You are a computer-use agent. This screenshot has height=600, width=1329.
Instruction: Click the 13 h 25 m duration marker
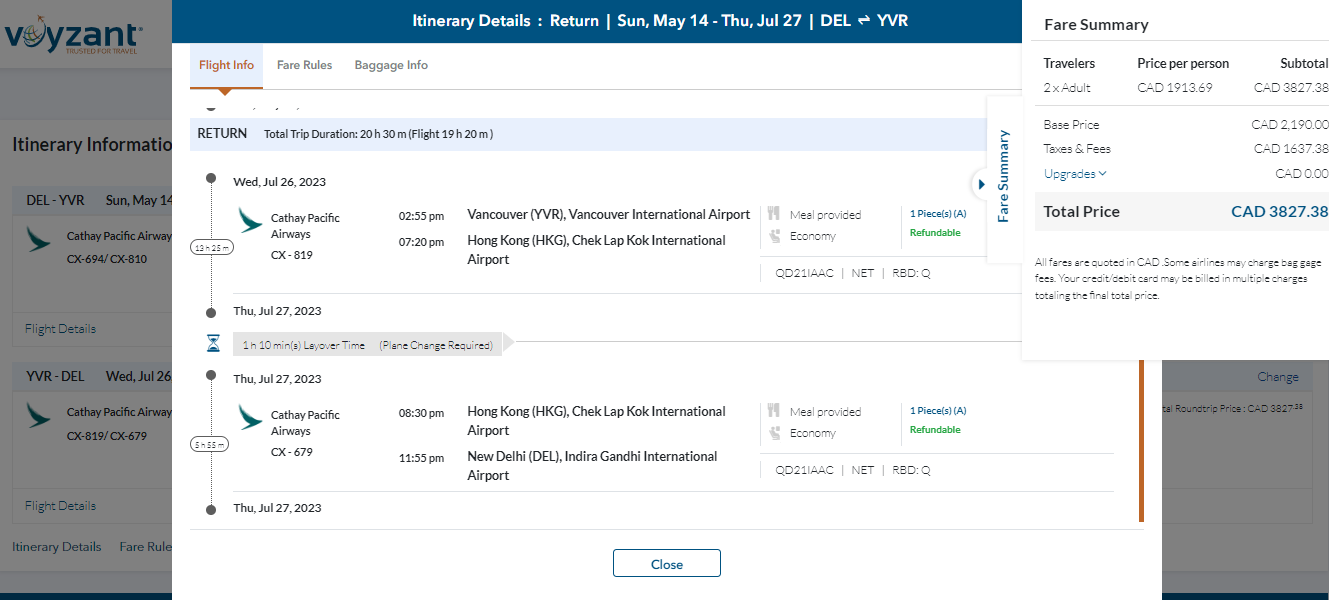[211, 247]
